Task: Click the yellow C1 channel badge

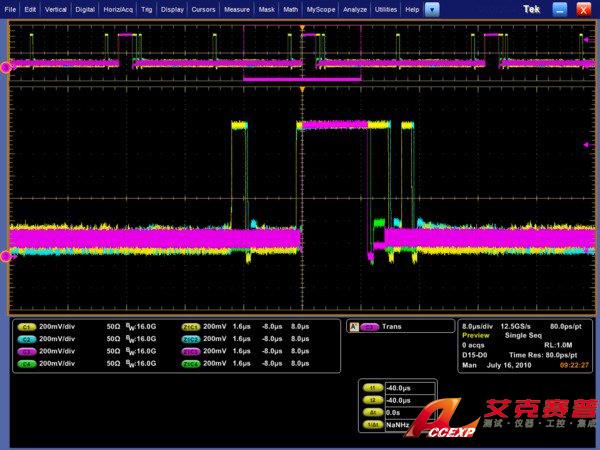Action: pos(26,326)
